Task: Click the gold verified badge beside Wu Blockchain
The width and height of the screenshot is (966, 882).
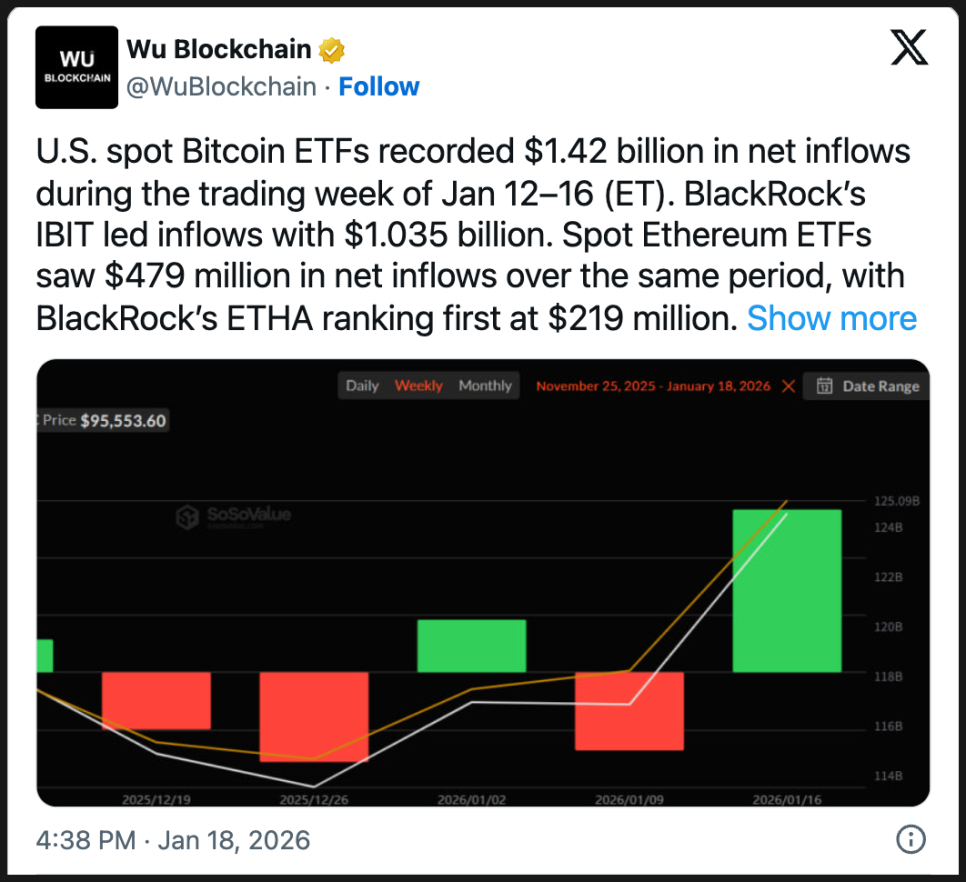Action: [332, 49]
